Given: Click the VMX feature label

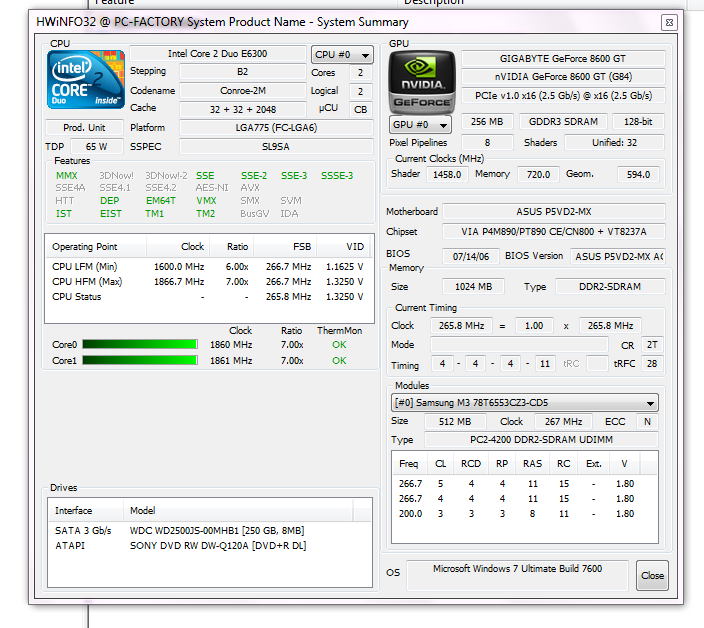Looking at the screenshot, I should pos(206,201).
